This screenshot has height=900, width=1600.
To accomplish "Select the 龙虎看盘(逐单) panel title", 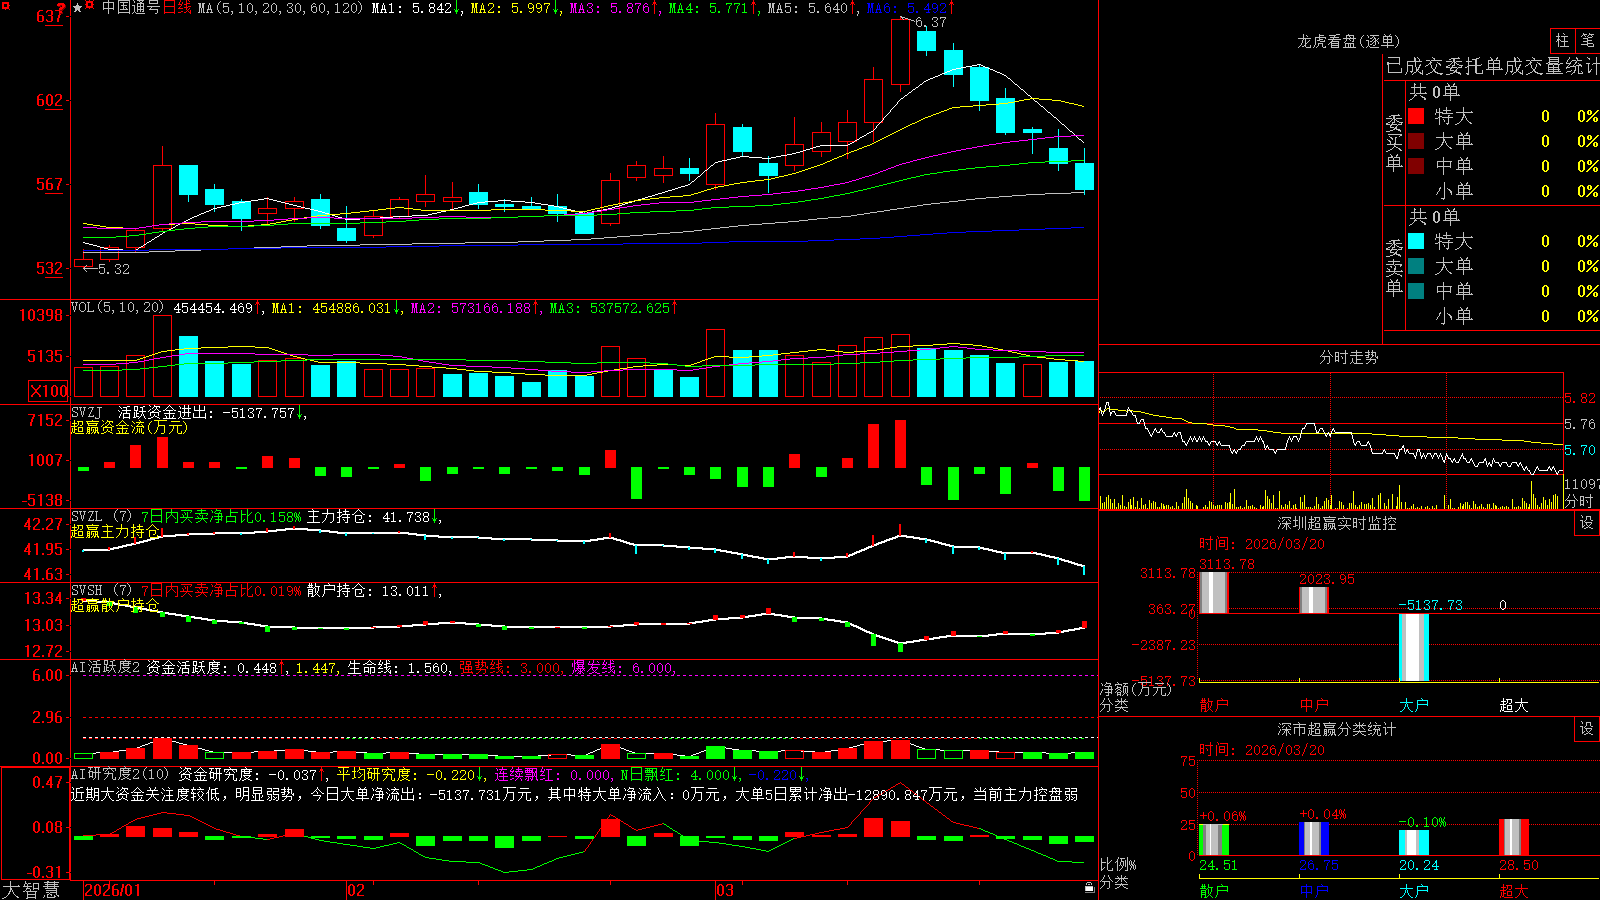I will pos(1348,41).
